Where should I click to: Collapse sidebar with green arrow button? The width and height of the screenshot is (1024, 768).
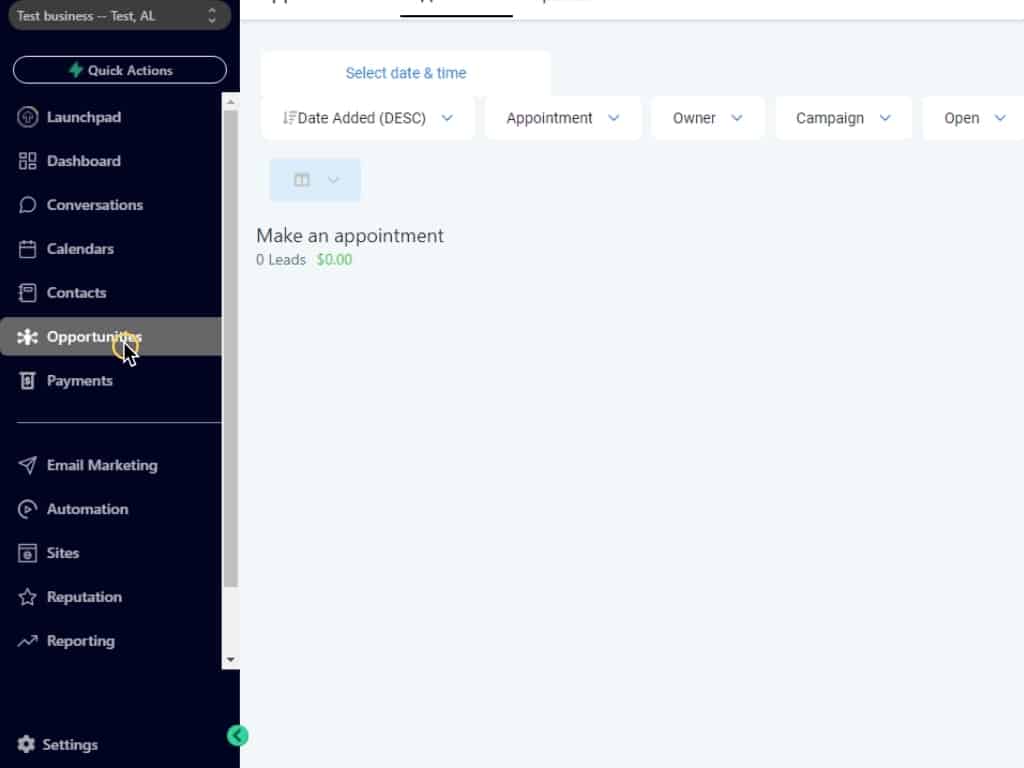pos(237,736)
